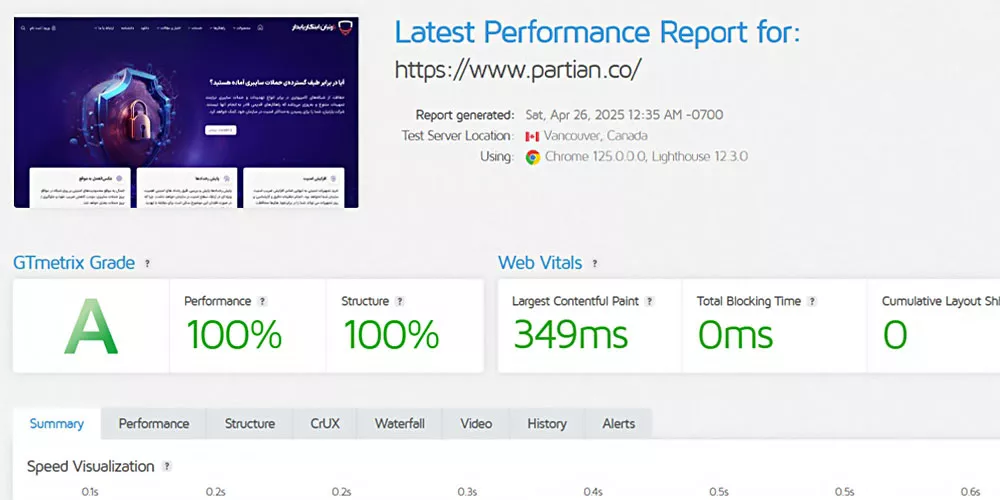Show the History tab
The width and height of the screenshot is (1000, 500).
tap(547, 424)
